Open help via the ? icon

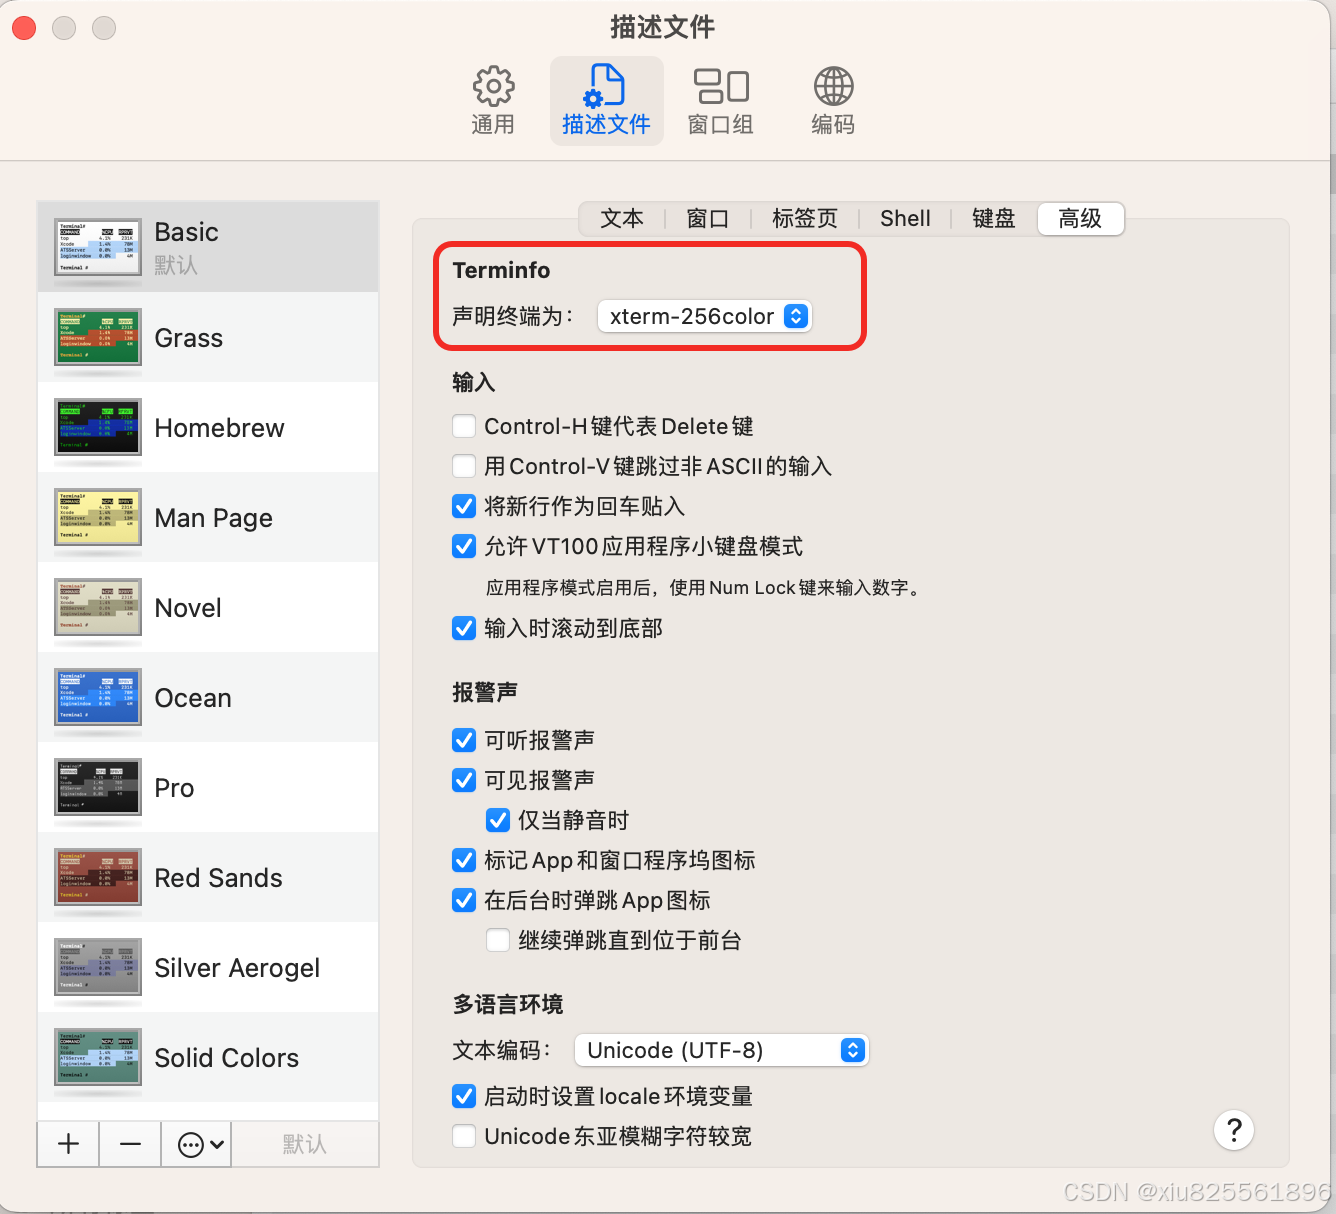coord(1233,1129)
